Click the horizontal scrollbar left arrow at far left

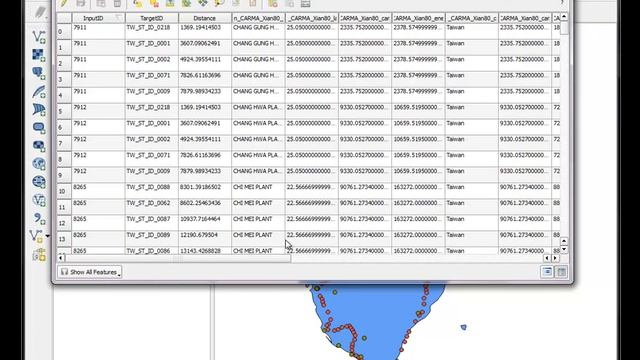pyautogui.click(x=61, y=258)
